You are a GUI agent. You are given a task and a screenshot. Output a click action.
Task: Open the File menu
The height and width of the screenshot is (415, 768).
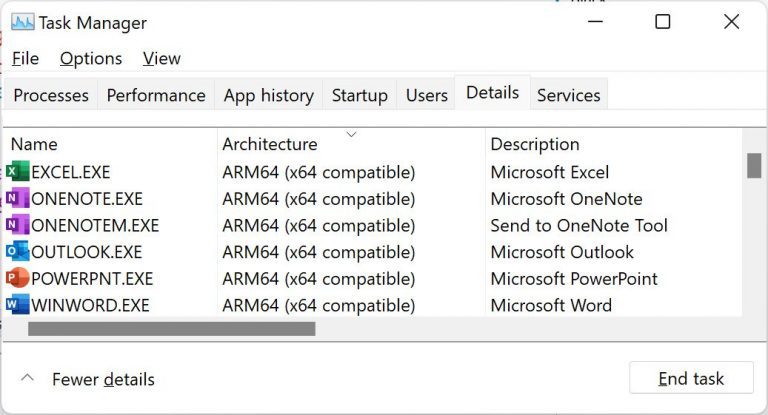point(25,58)
